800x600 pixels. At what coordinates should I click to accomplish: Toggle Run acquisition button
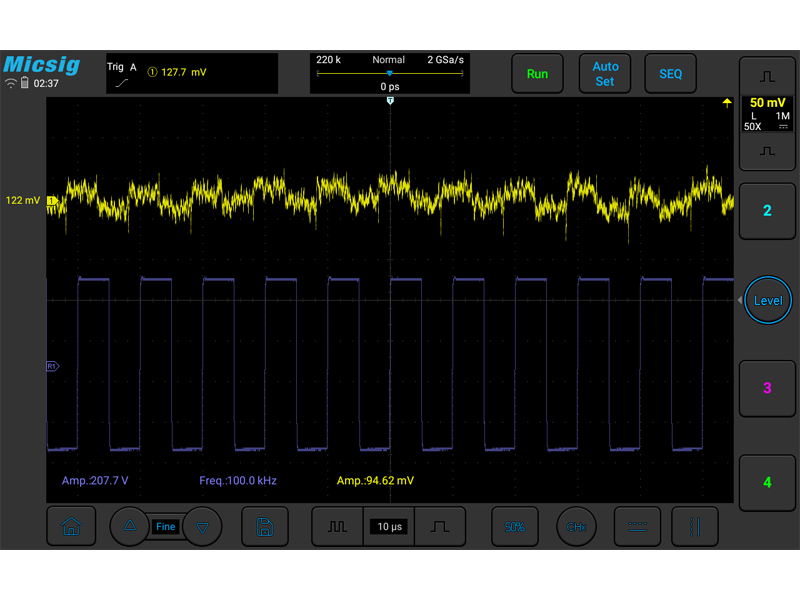click(537, 74)
